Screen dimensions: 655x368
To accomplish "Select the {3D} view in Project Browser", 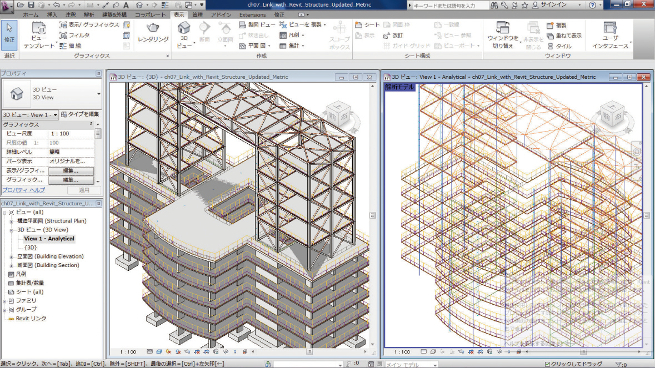I will click(x=30, y=247).
